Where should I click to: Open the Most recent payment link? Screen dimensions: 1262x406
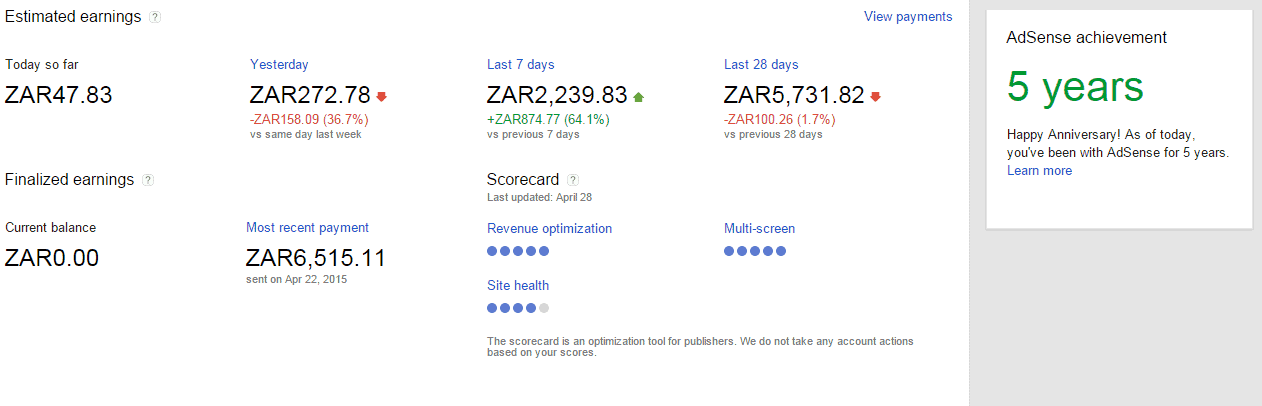pos(307,227)
